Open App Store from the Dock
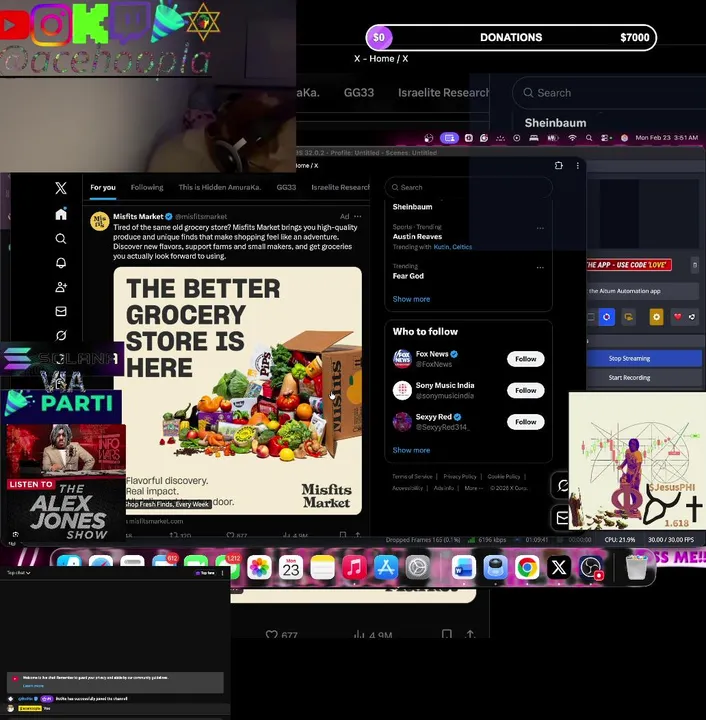 pyautogui.click(x=386, y=568)
